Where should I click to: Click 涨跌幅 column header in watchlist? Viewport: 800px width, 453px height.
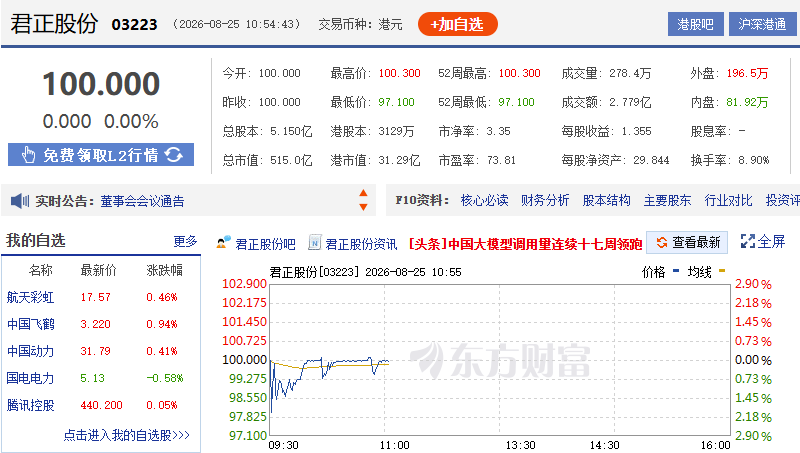(x=164, y=270)
